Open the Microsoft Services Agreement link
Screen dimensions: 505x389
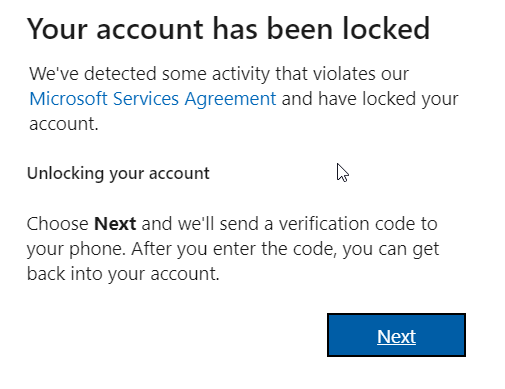(x=153, y=99)
